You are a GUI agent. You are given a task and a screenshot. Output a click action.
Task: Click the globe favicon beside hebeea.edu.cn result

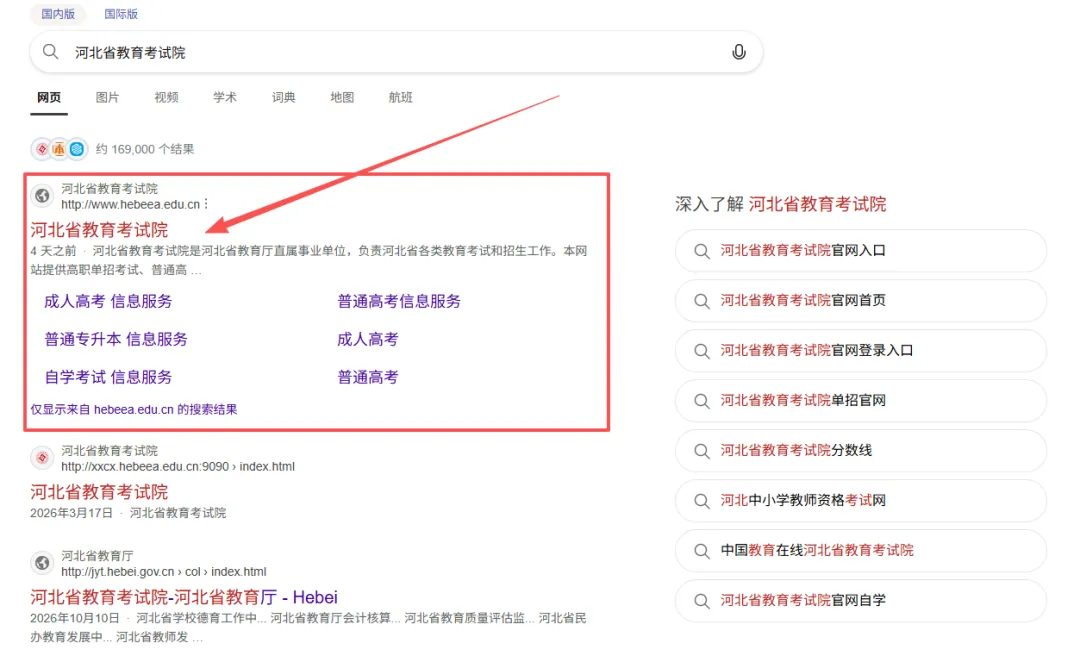42,196
